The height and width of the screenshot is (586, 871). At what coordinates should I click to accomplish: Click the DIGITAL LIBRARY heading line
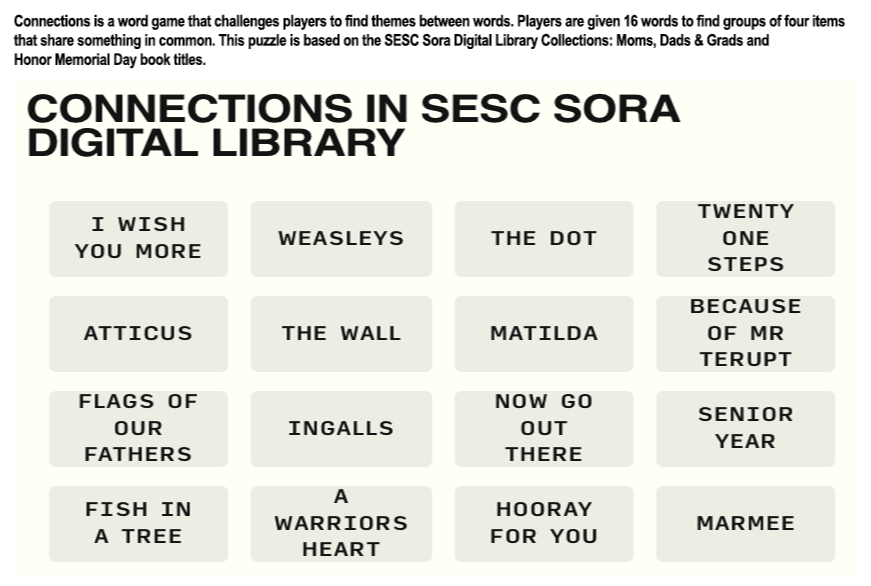216,143
